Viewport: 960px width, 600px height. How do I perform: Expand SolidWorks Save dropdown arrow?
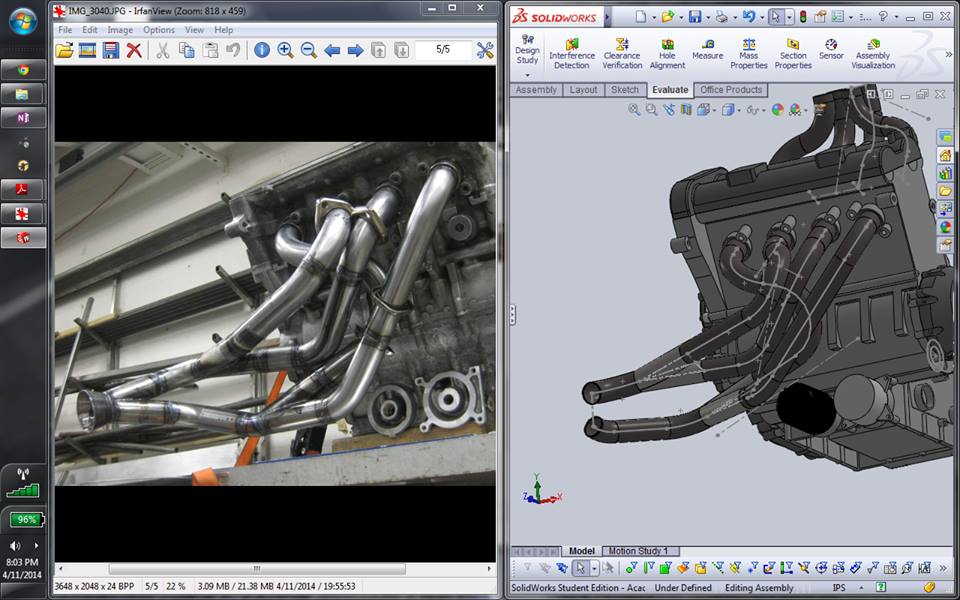(x=707, y=17)
